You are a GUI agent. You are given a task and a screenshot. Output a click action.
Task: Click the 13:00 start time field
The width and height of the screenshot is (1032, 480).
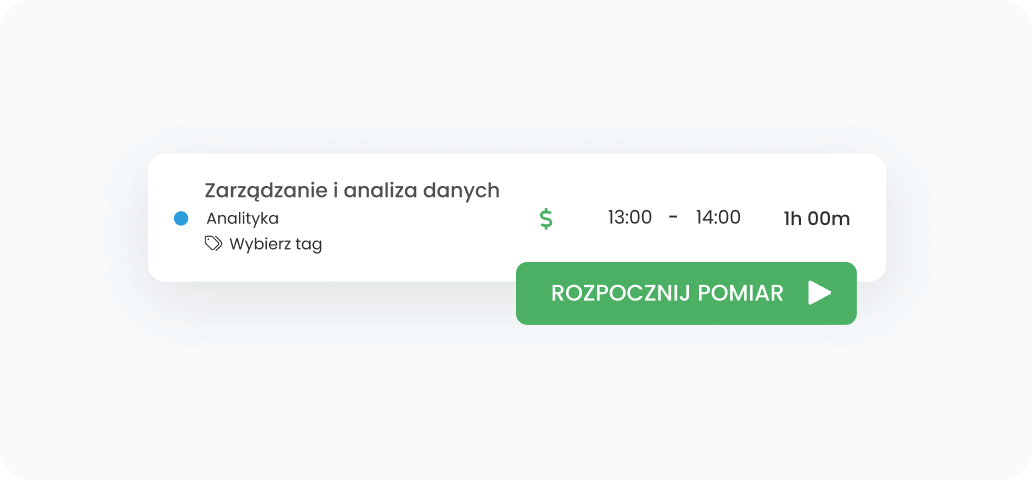pos(630,217)
